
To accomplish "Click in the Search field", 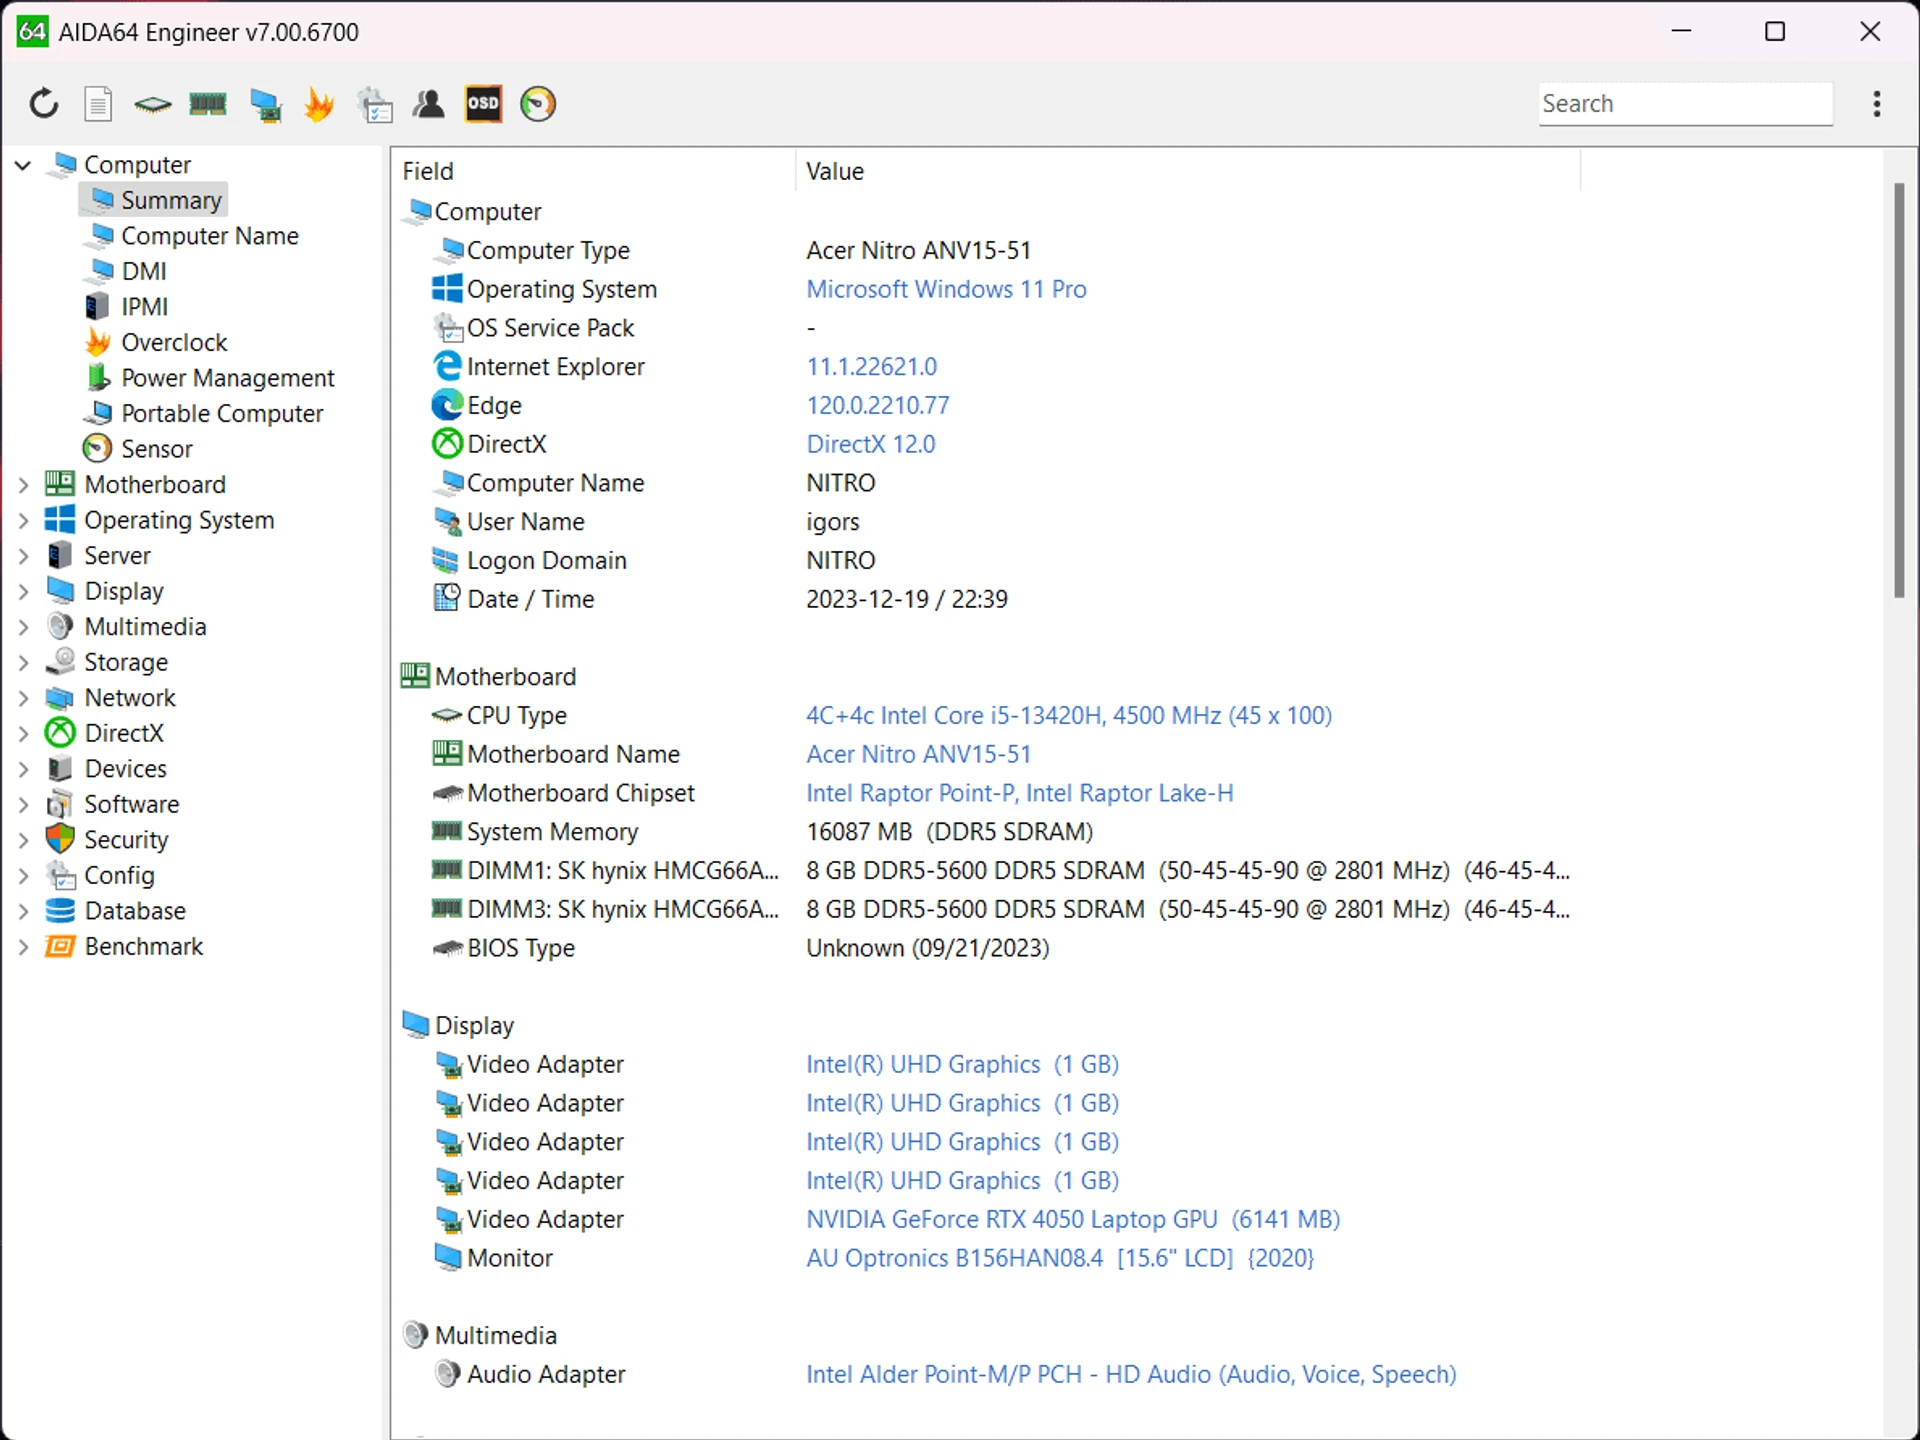I will (1685, 104).
